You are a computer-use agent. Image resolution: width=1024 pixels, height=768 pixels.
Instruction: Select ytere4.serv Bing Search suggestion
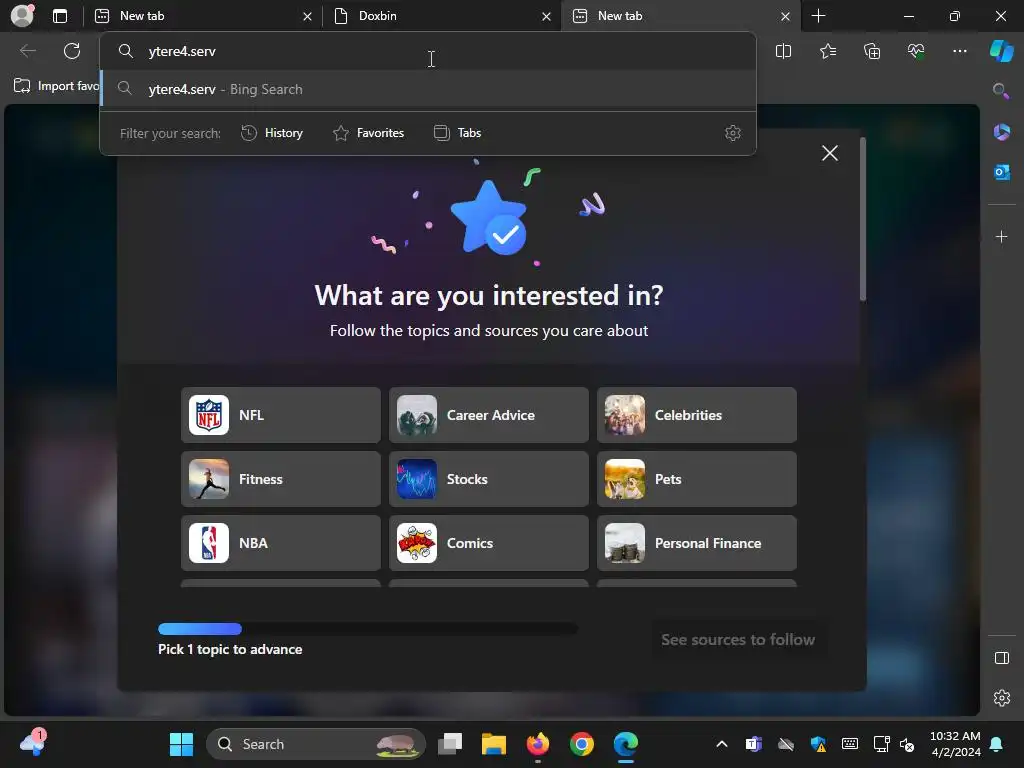pos(428,89)
